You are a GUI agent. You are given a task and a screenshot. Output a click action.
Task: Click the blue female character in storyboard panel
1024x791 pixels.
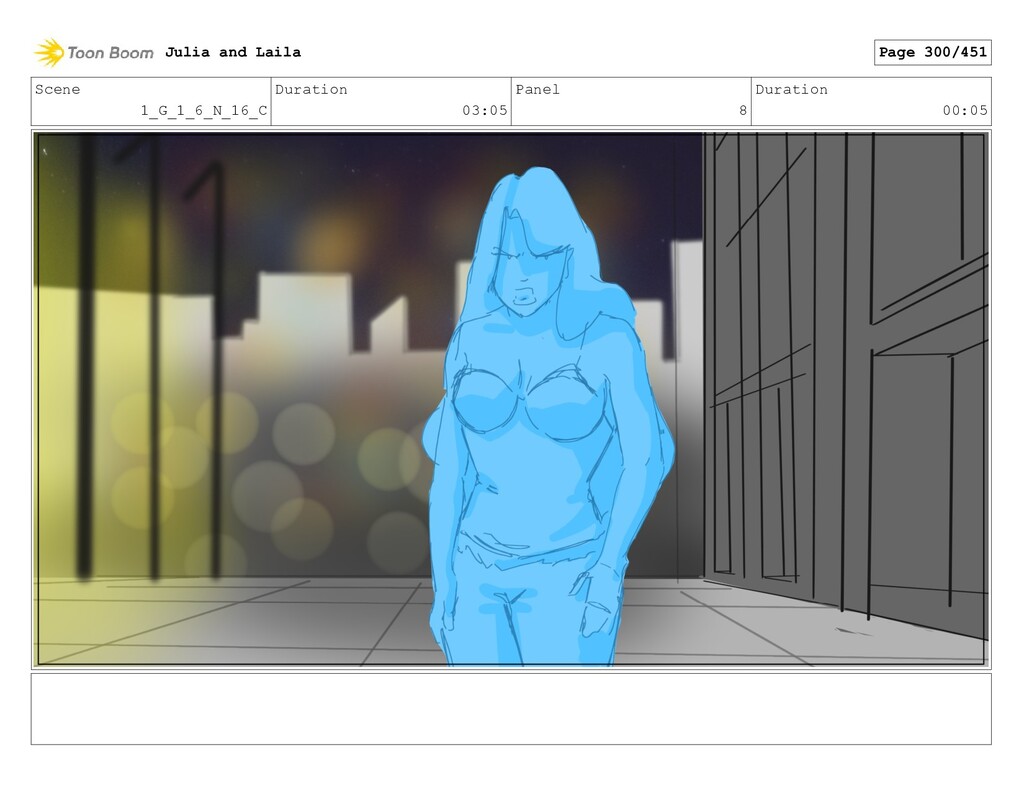(x=547, y=418)
